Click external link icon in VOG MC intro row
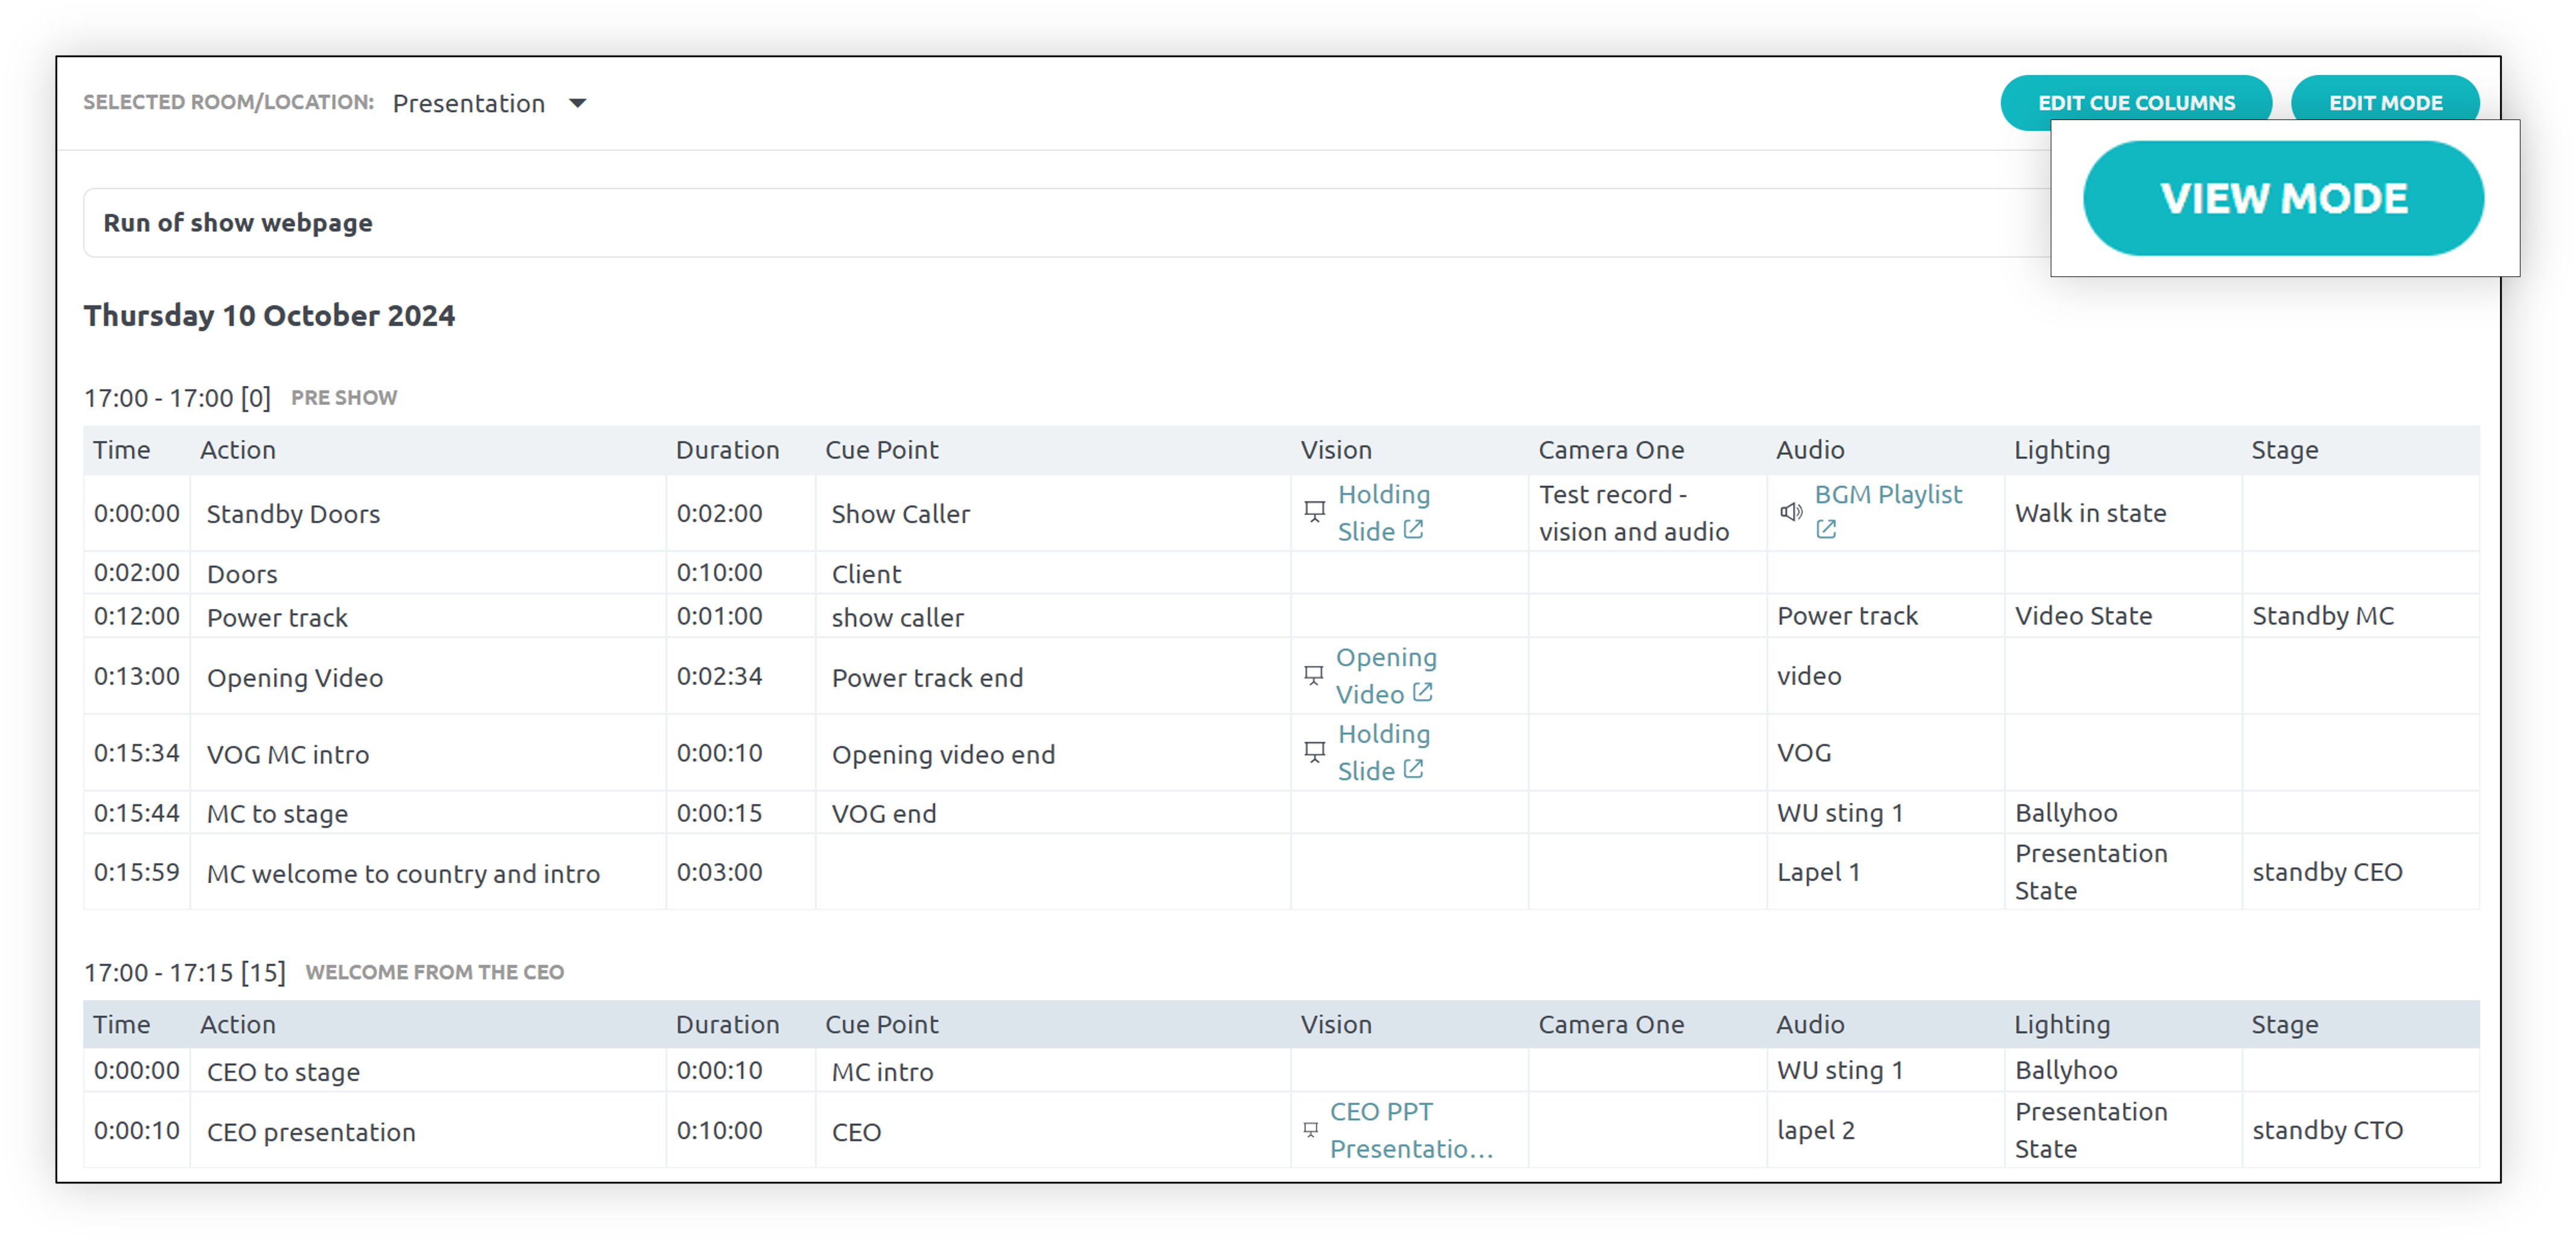 (1412, 769)
